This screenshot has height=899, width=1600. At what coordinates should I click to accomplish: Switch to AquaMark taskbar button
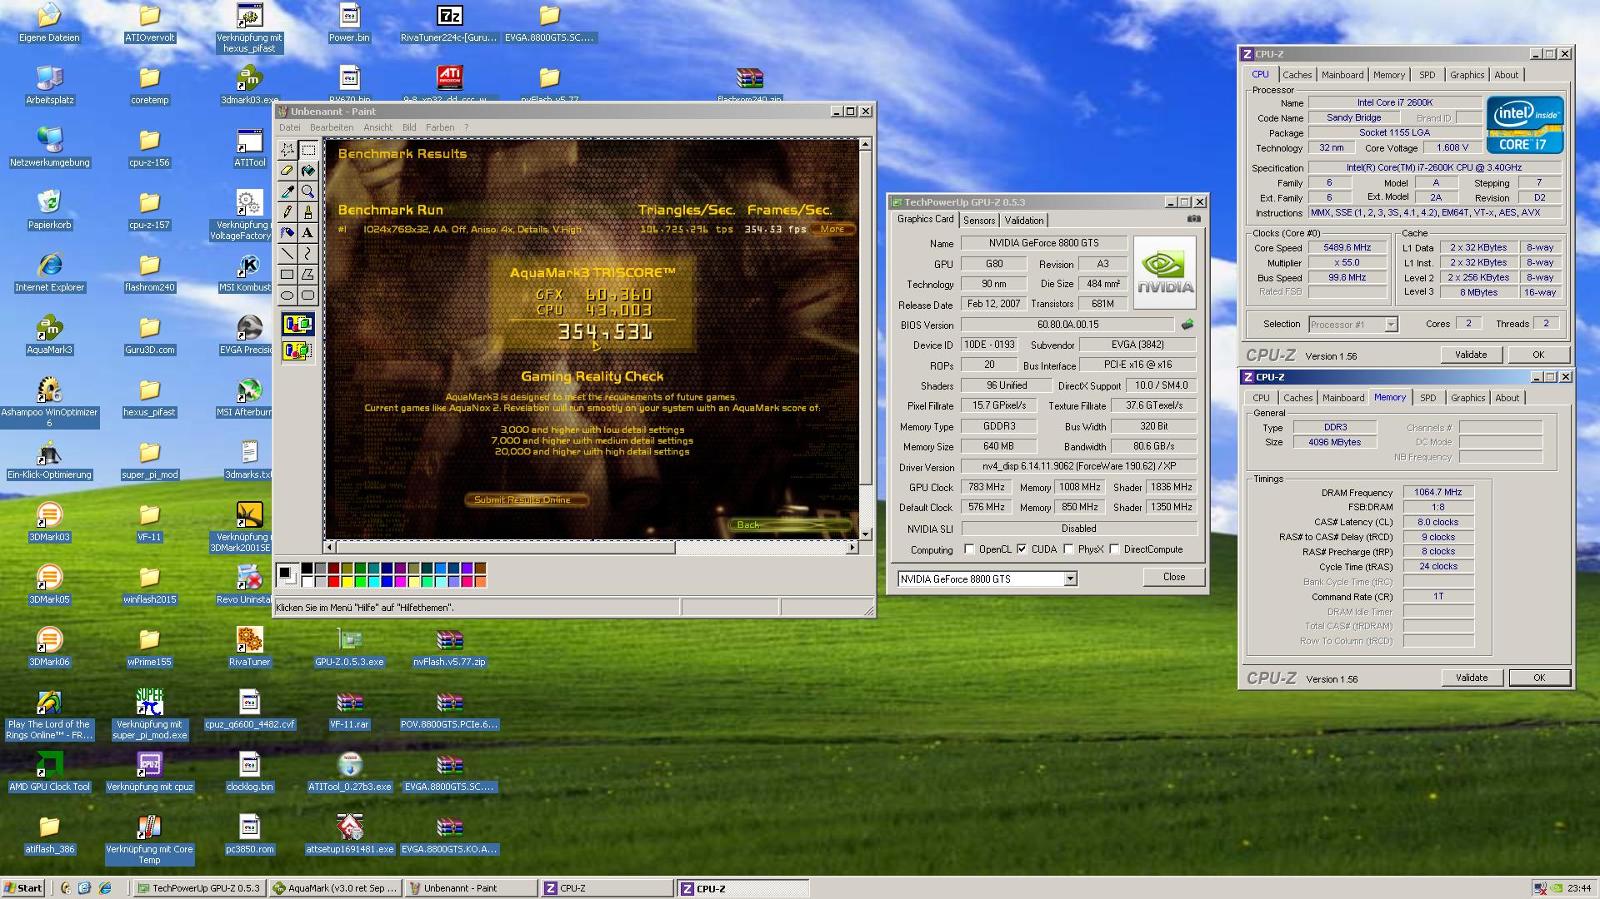tap(336, 888)
